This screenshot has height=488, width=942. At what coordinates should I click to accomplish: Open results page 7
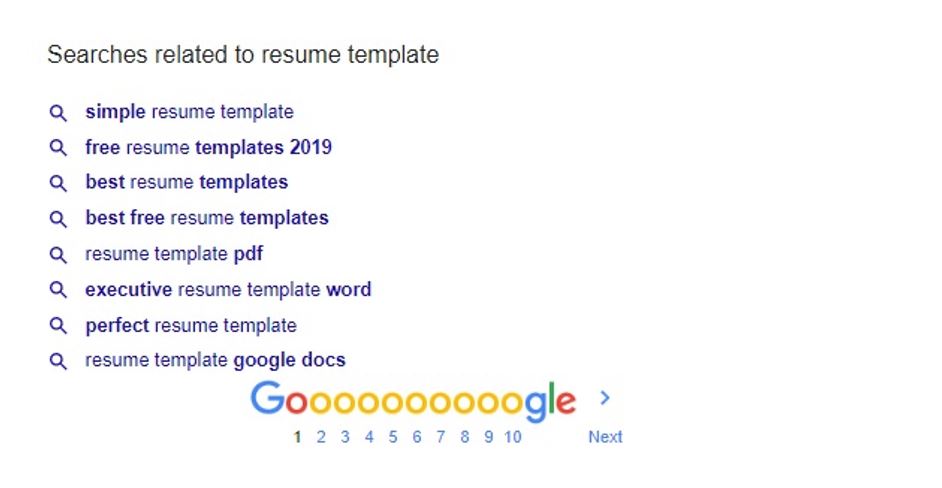440,437
